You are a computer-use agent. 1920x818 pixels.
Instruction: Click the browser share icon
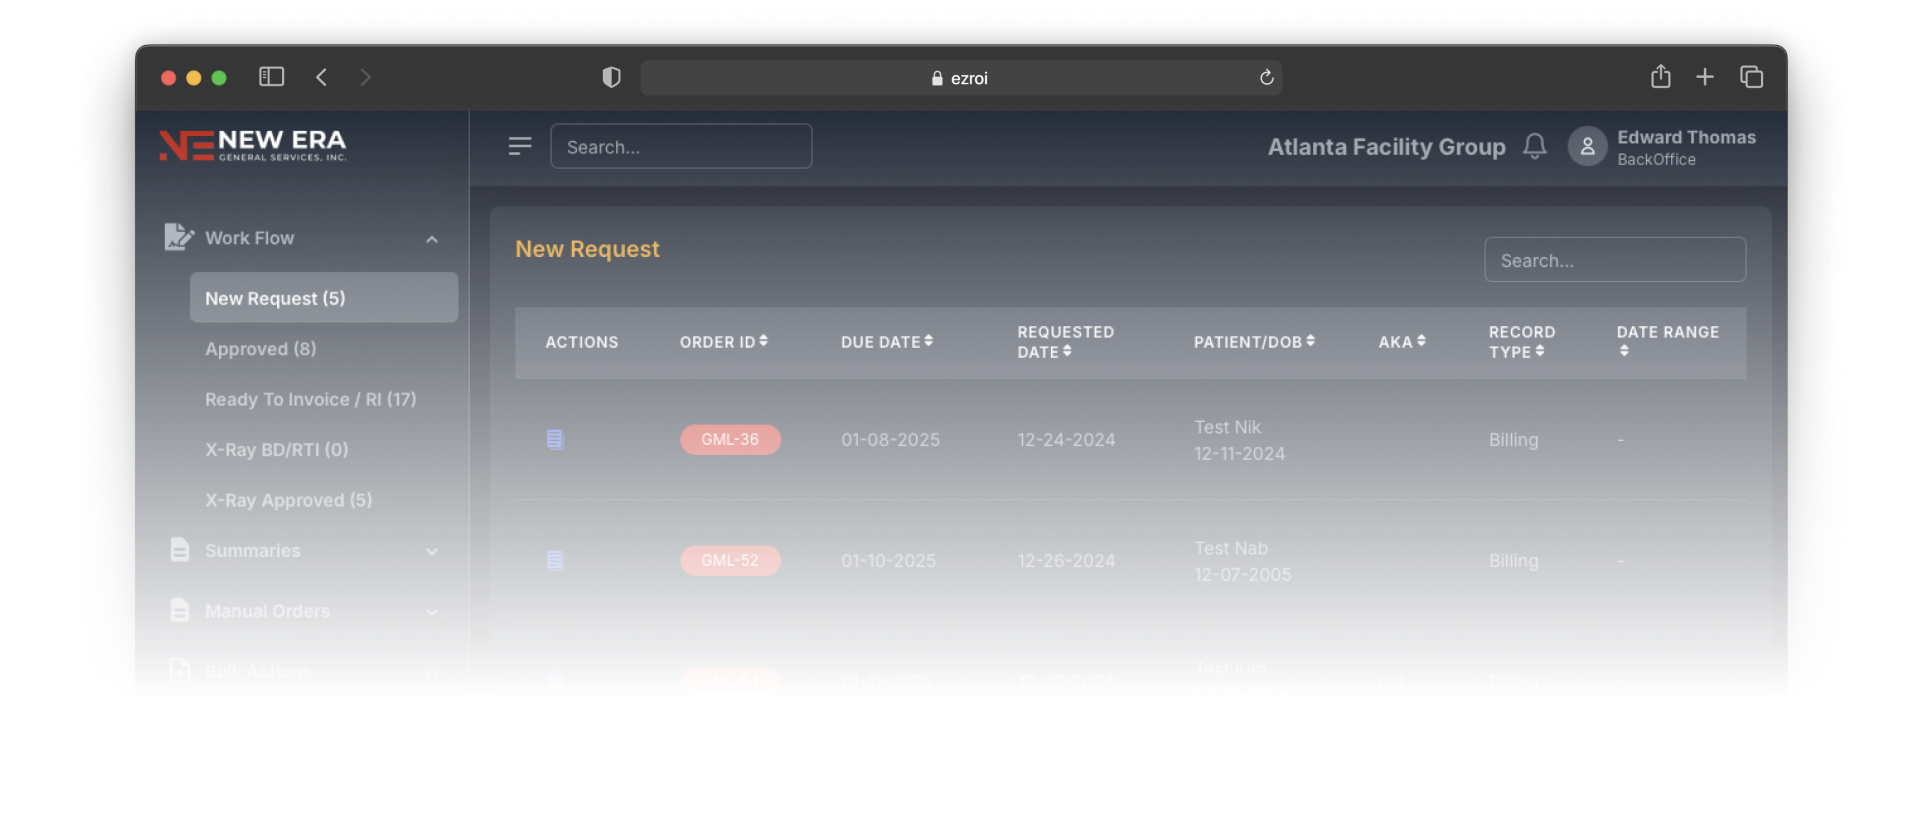1660,77
